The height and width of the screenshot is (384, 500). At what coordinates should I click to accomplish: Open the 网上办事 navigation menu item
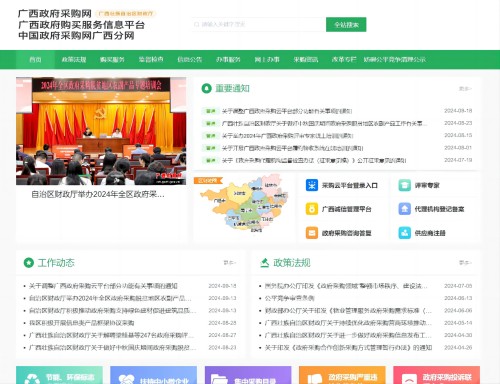pos(267,60)
